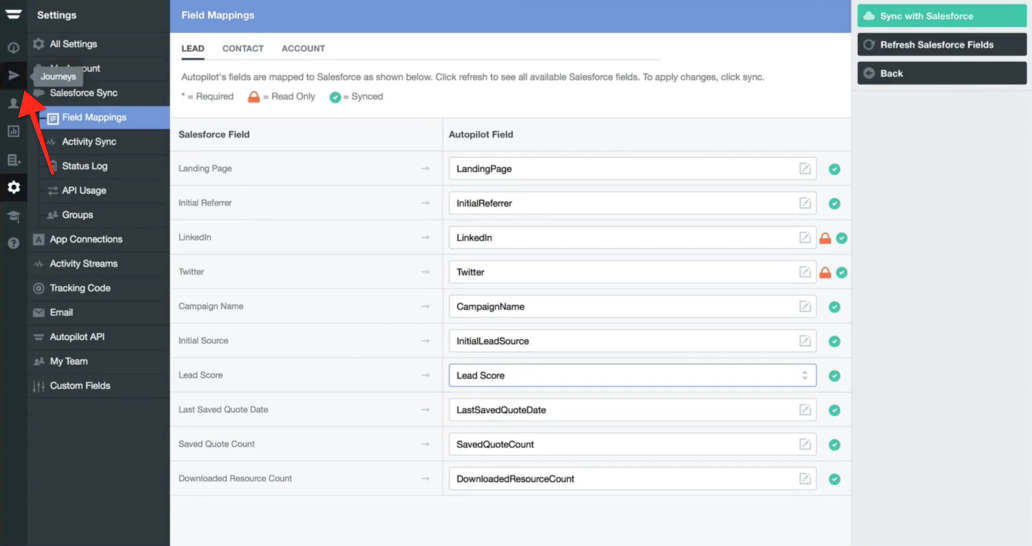Click the LandingPage Autopilot field input

(x=632, y=169)
